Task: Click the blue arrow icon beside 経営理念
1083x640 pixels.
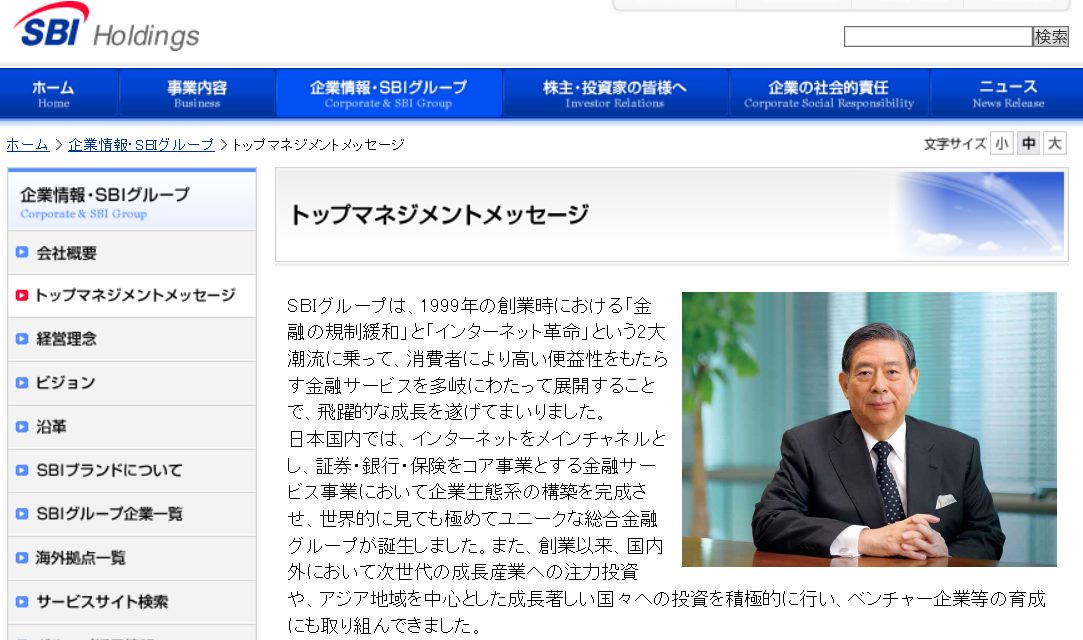Action: point(22,339)
